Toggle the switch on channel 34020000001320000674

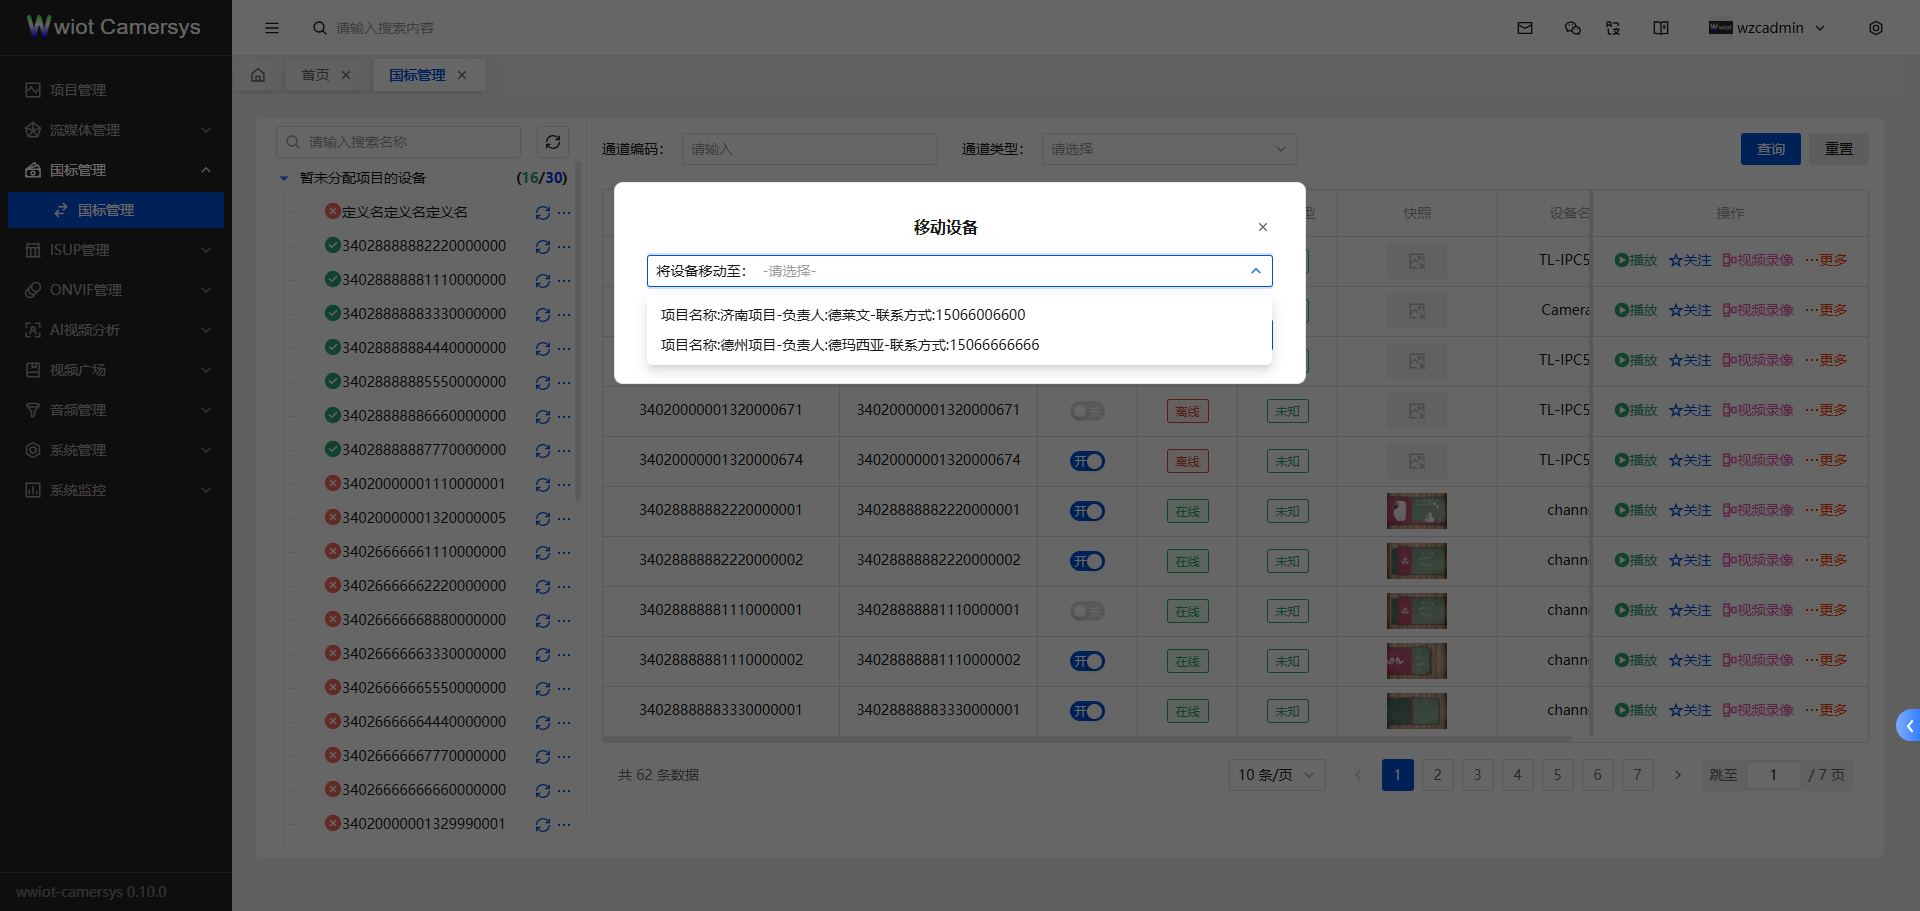[1088, 461]
